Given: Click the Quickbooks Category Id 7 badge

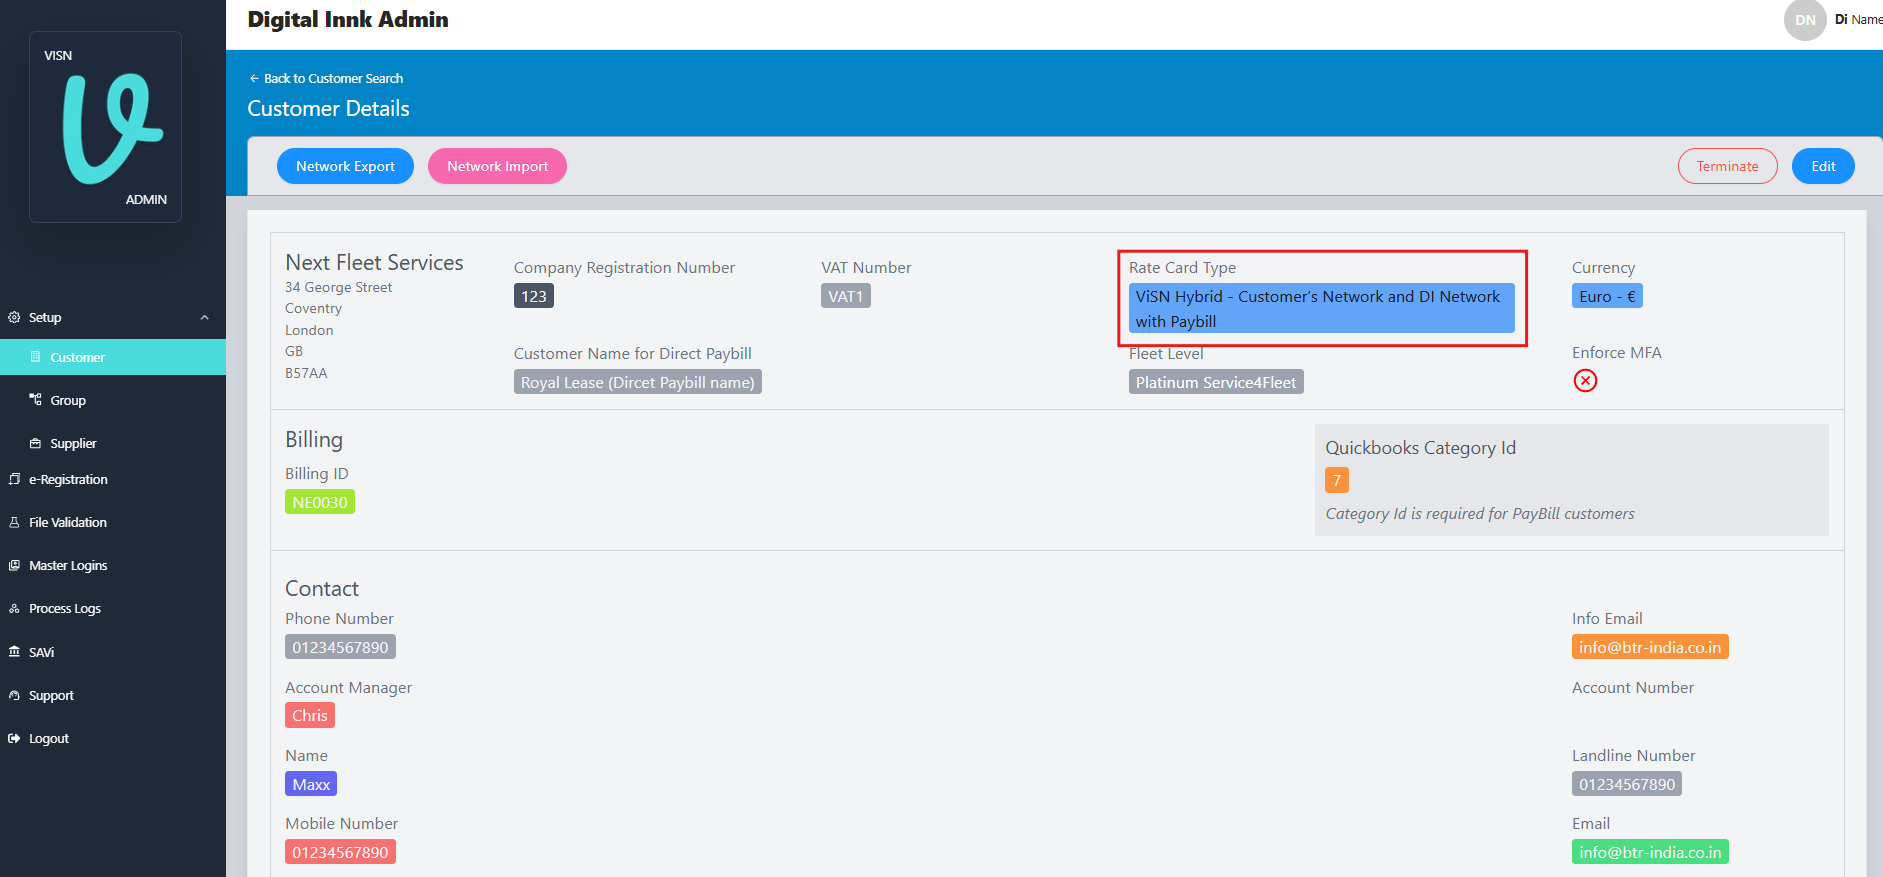Looking at the screenshot, I should [1337, 480].
